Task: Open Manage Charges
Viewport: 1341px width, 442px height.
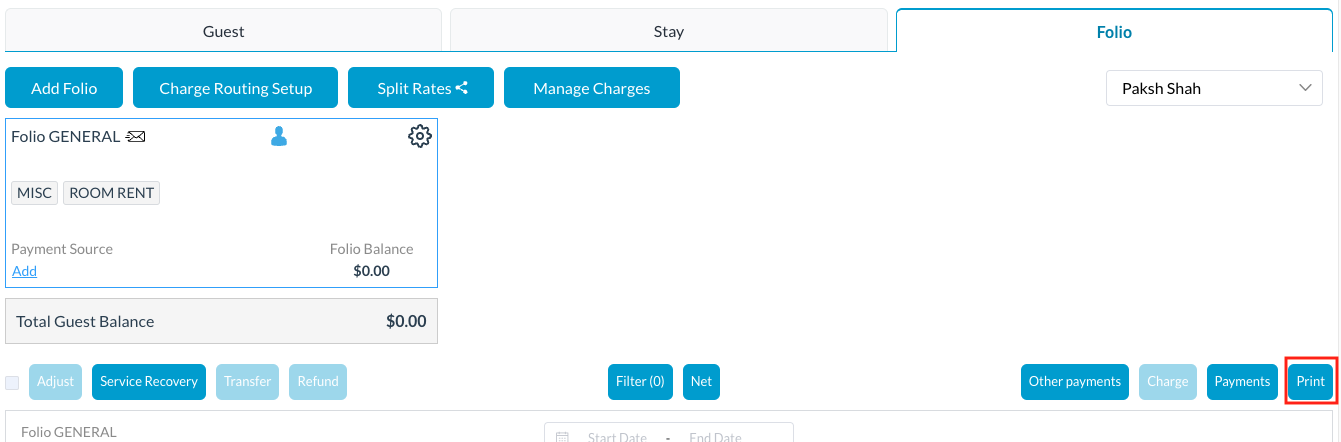Action: click(591, 88)
